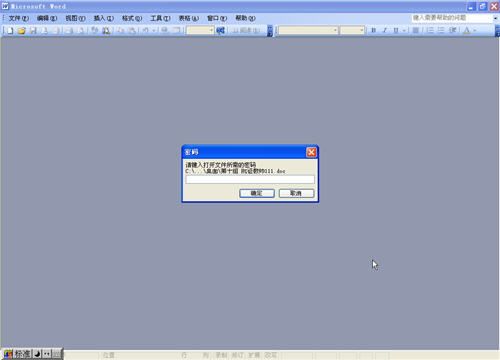
Task: Open the 格式 menu
Action: pyautogui.click(x=132, y=18)
